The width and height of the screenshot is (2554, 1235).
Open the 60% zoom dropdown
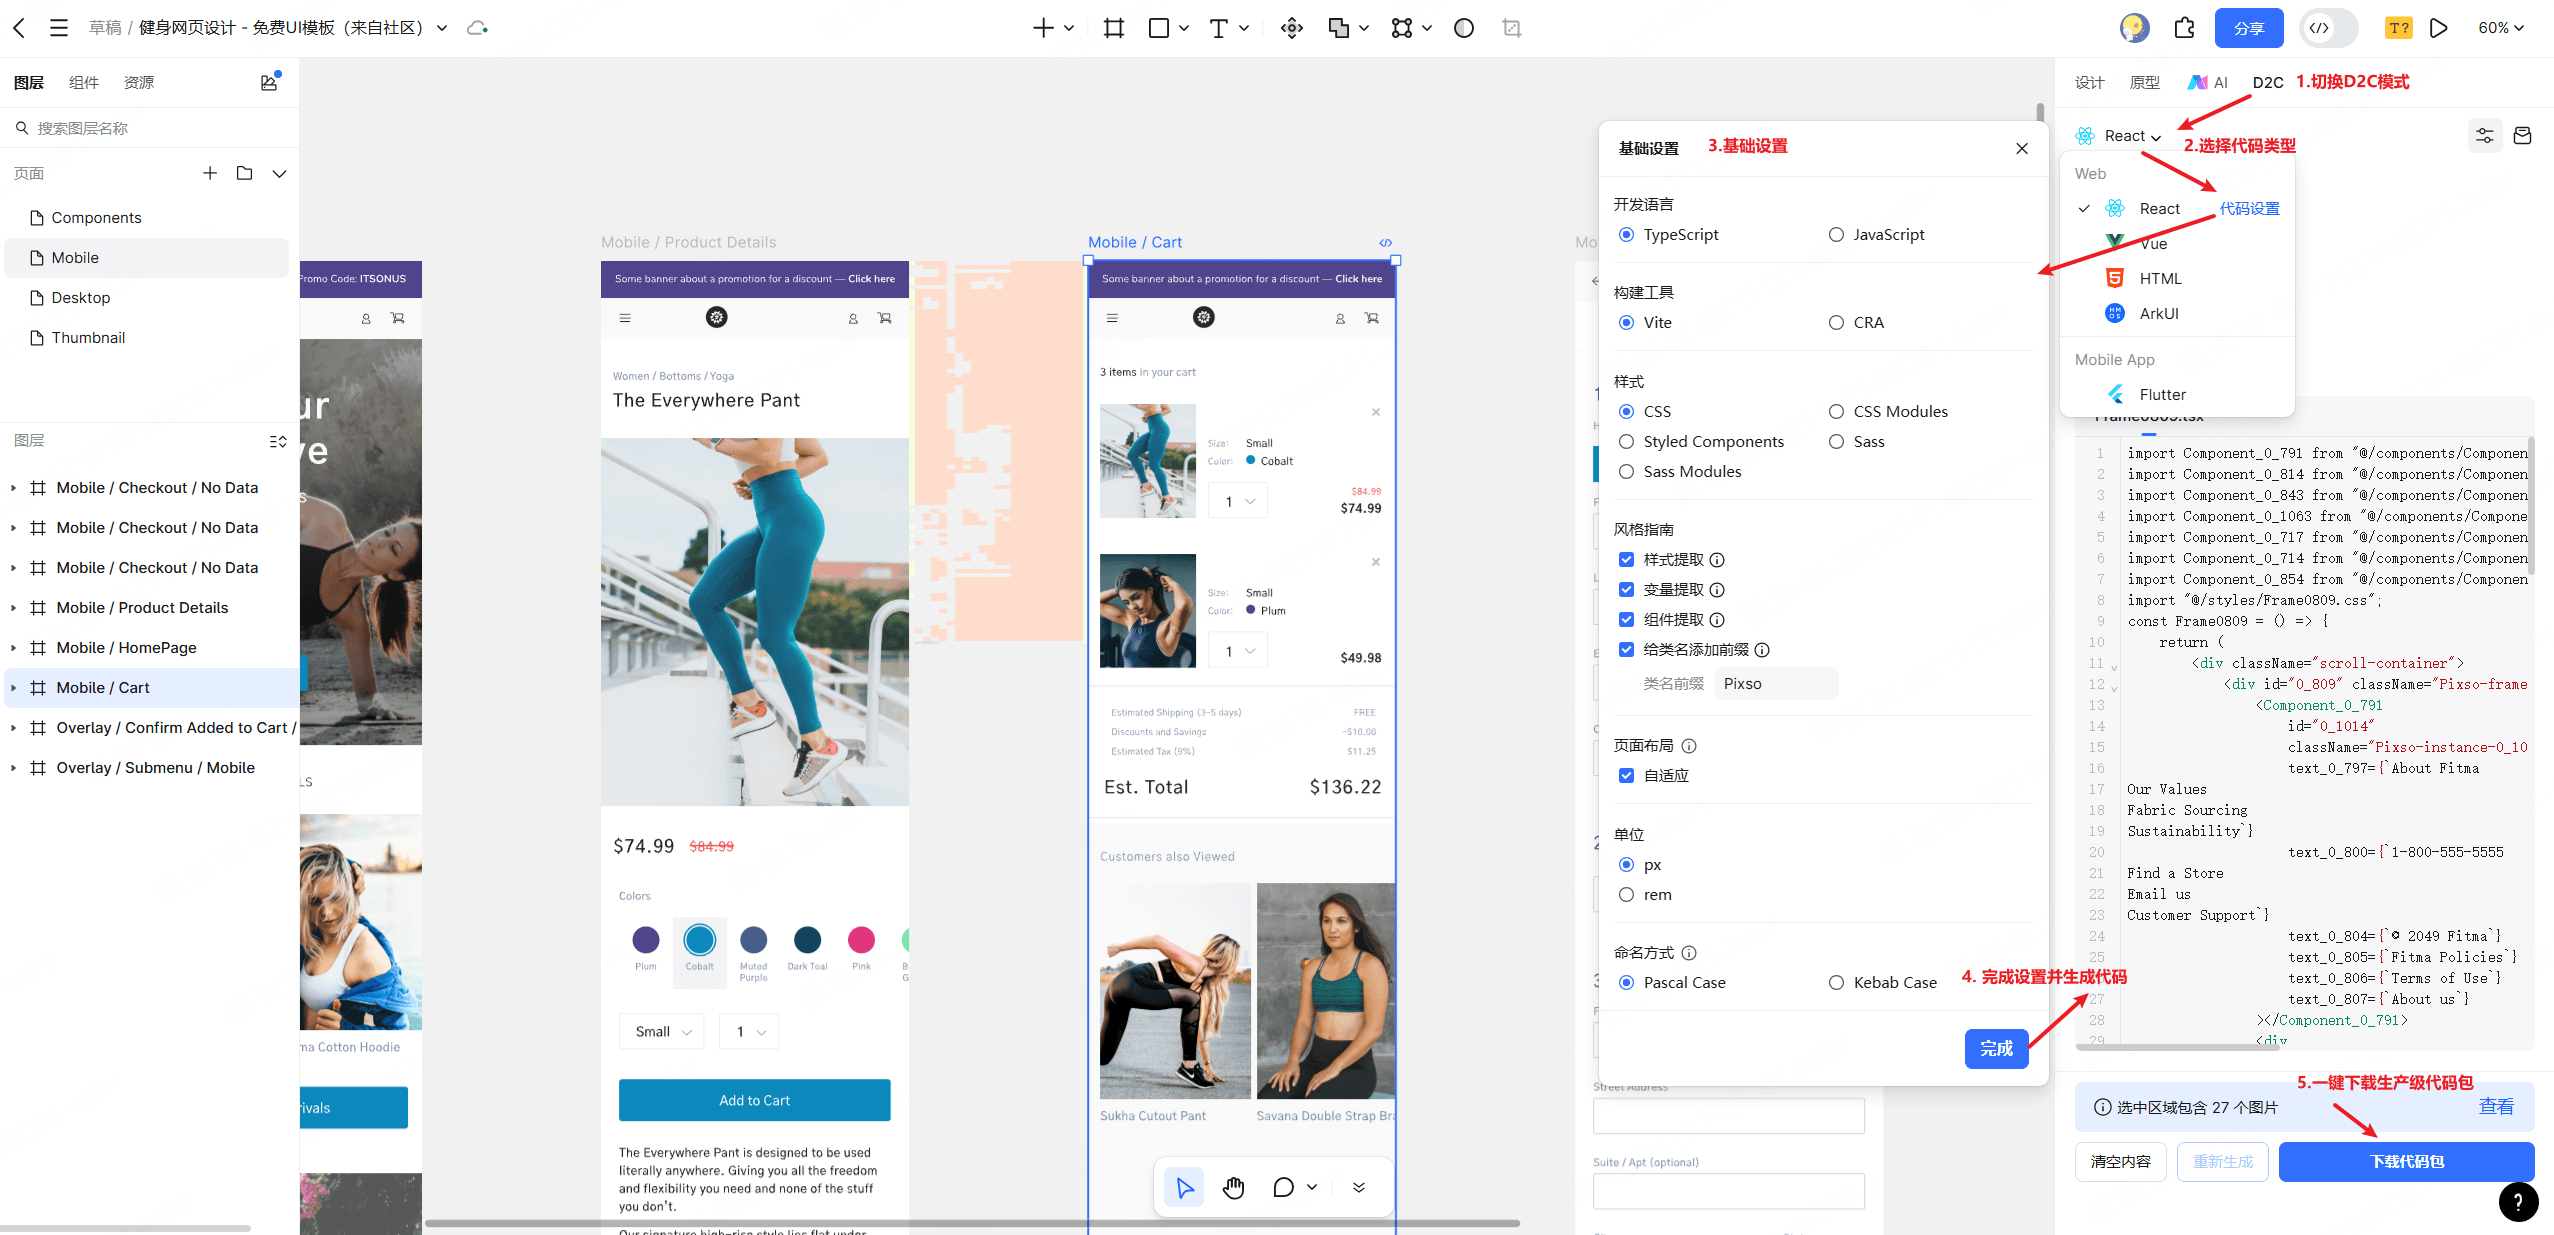pos(2501,28)
